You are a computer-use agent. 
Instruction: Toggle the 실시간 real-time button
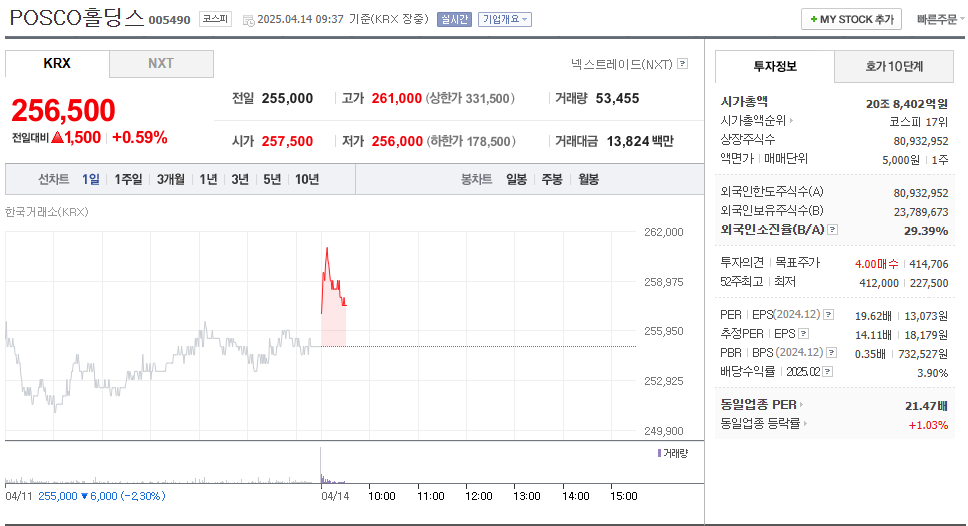coord(454,20)
